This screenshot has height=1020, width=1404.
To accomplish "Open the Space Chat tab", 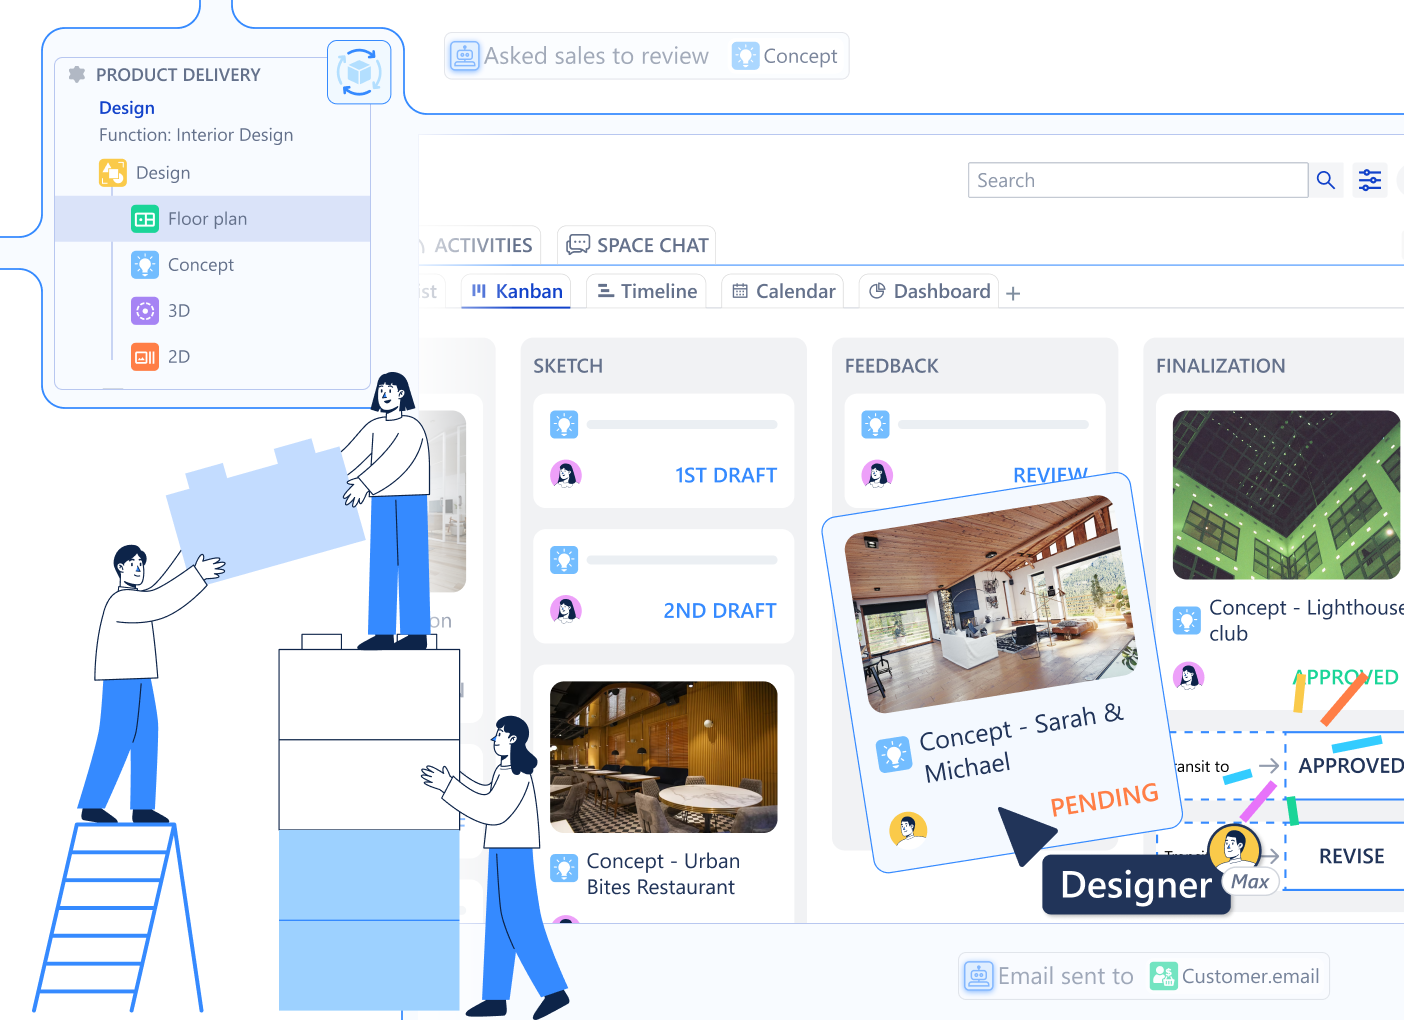I will (637, 245).
